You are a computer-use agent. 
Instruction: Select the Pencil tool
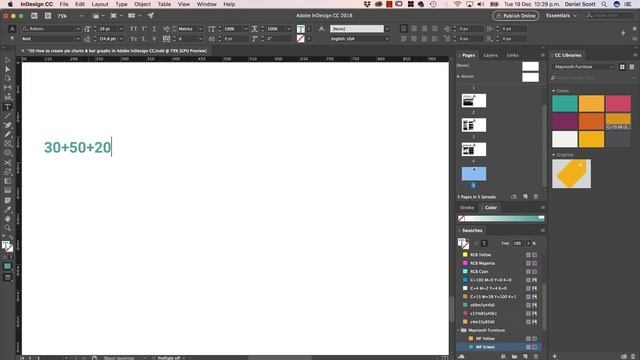tap(7, 134)
